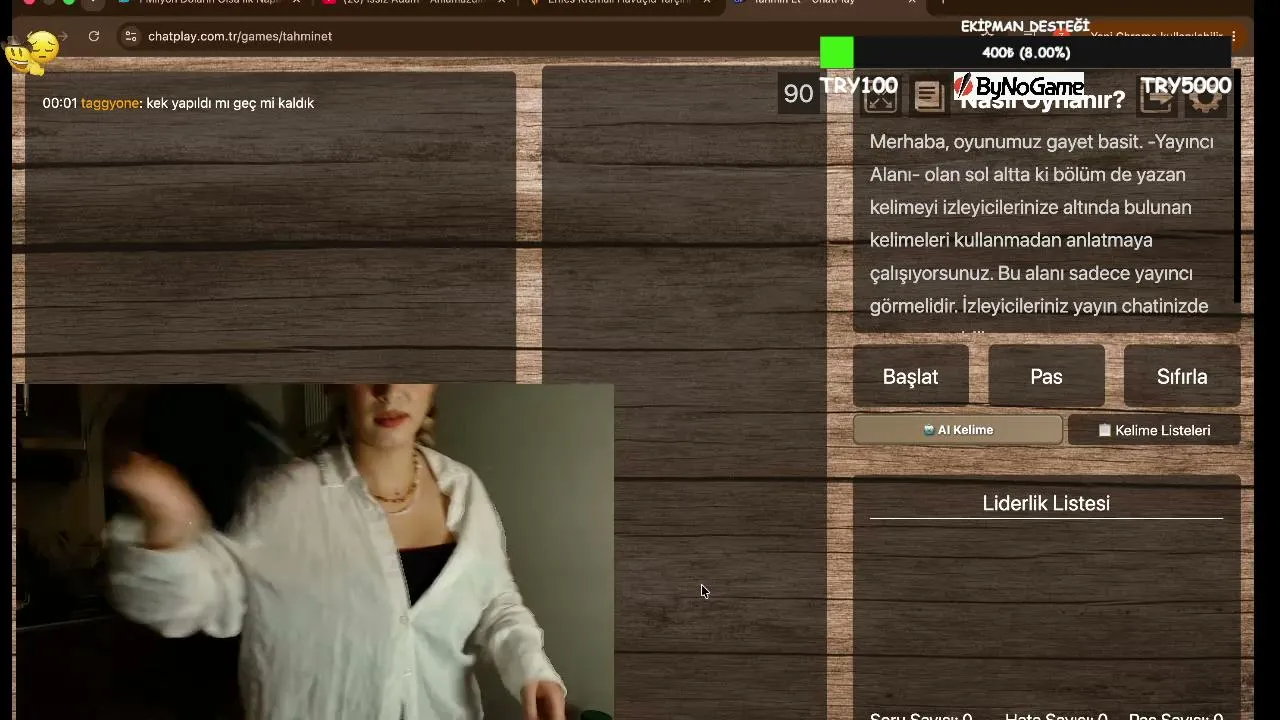View site information icon in address bar
The height and width of the screenshot is (720, 1280).
tap(130, 36)
